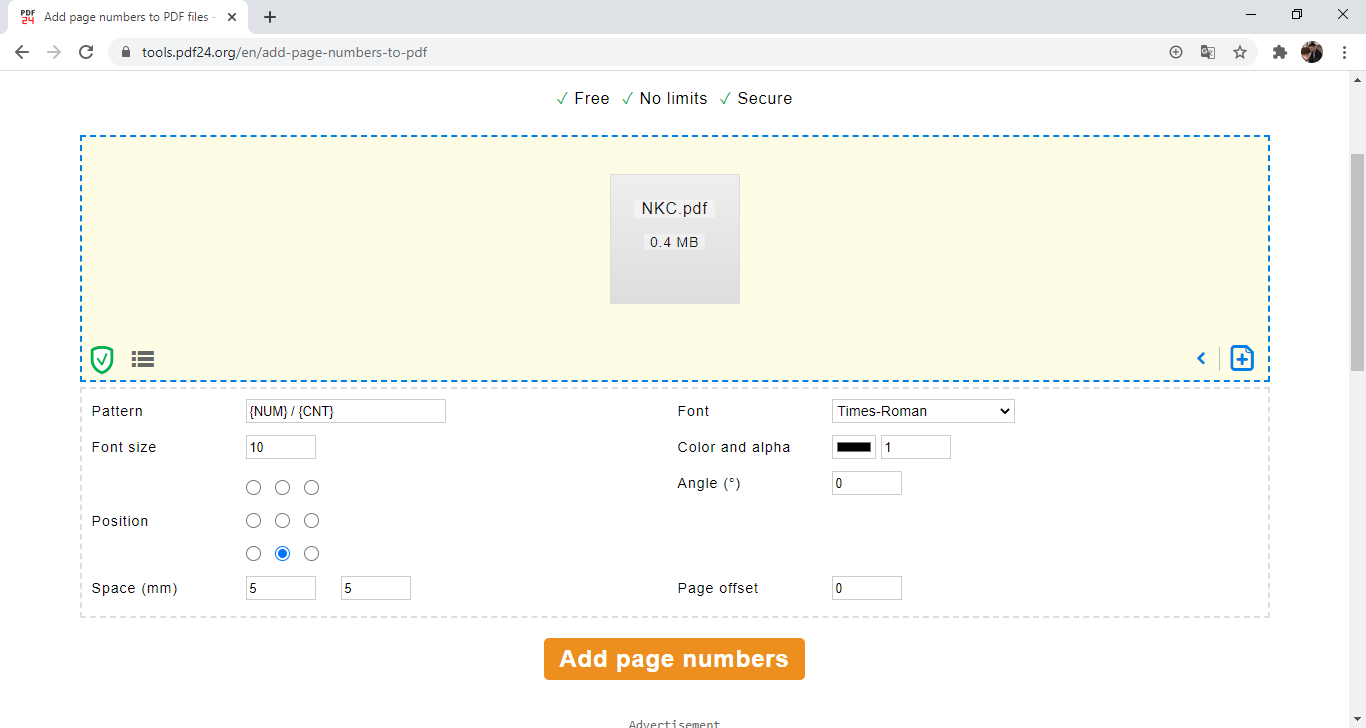Viewport: 1366px width, 728px height.
Task: Reload the current page
Action: click(86, 52)
